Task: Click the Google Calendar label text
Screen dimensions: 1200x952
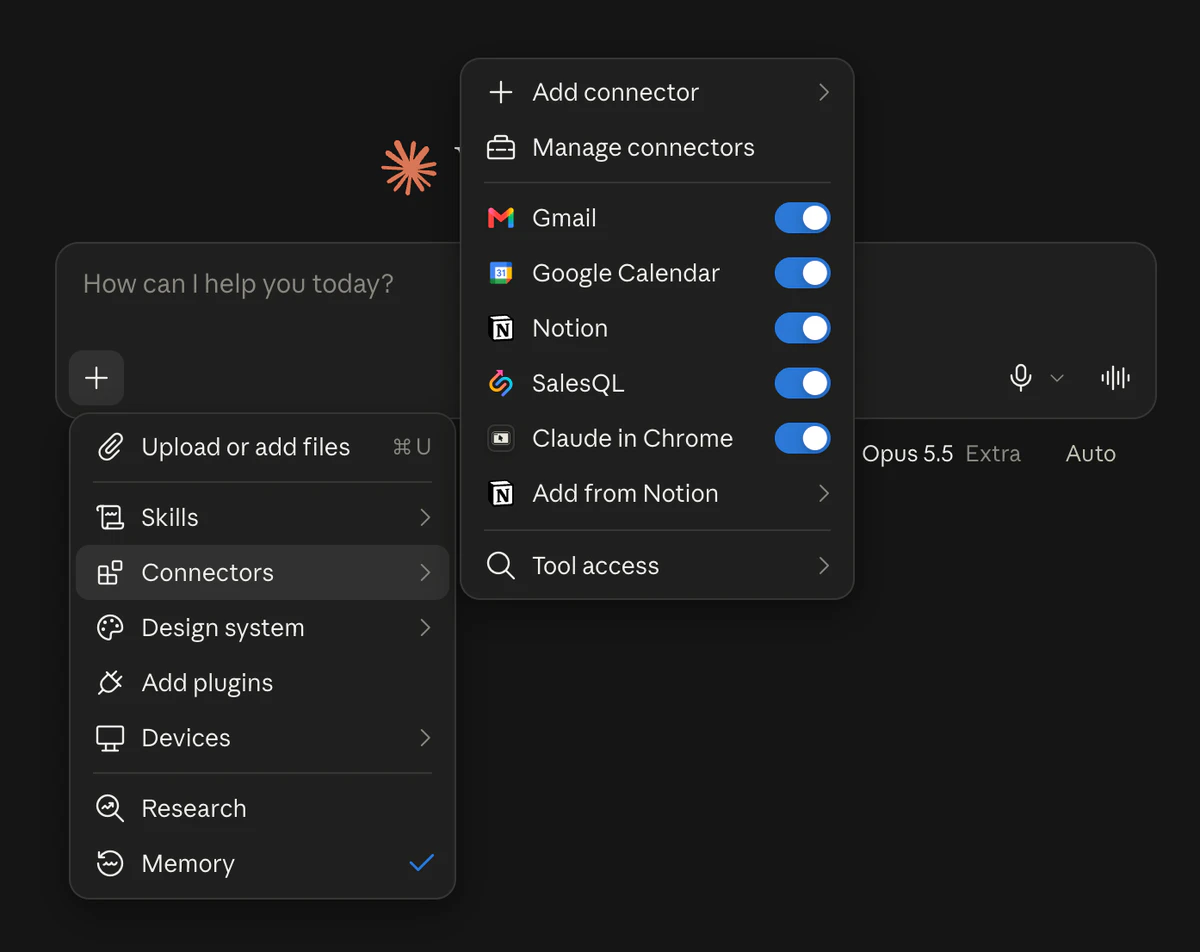Action: [x=626, y=273]
